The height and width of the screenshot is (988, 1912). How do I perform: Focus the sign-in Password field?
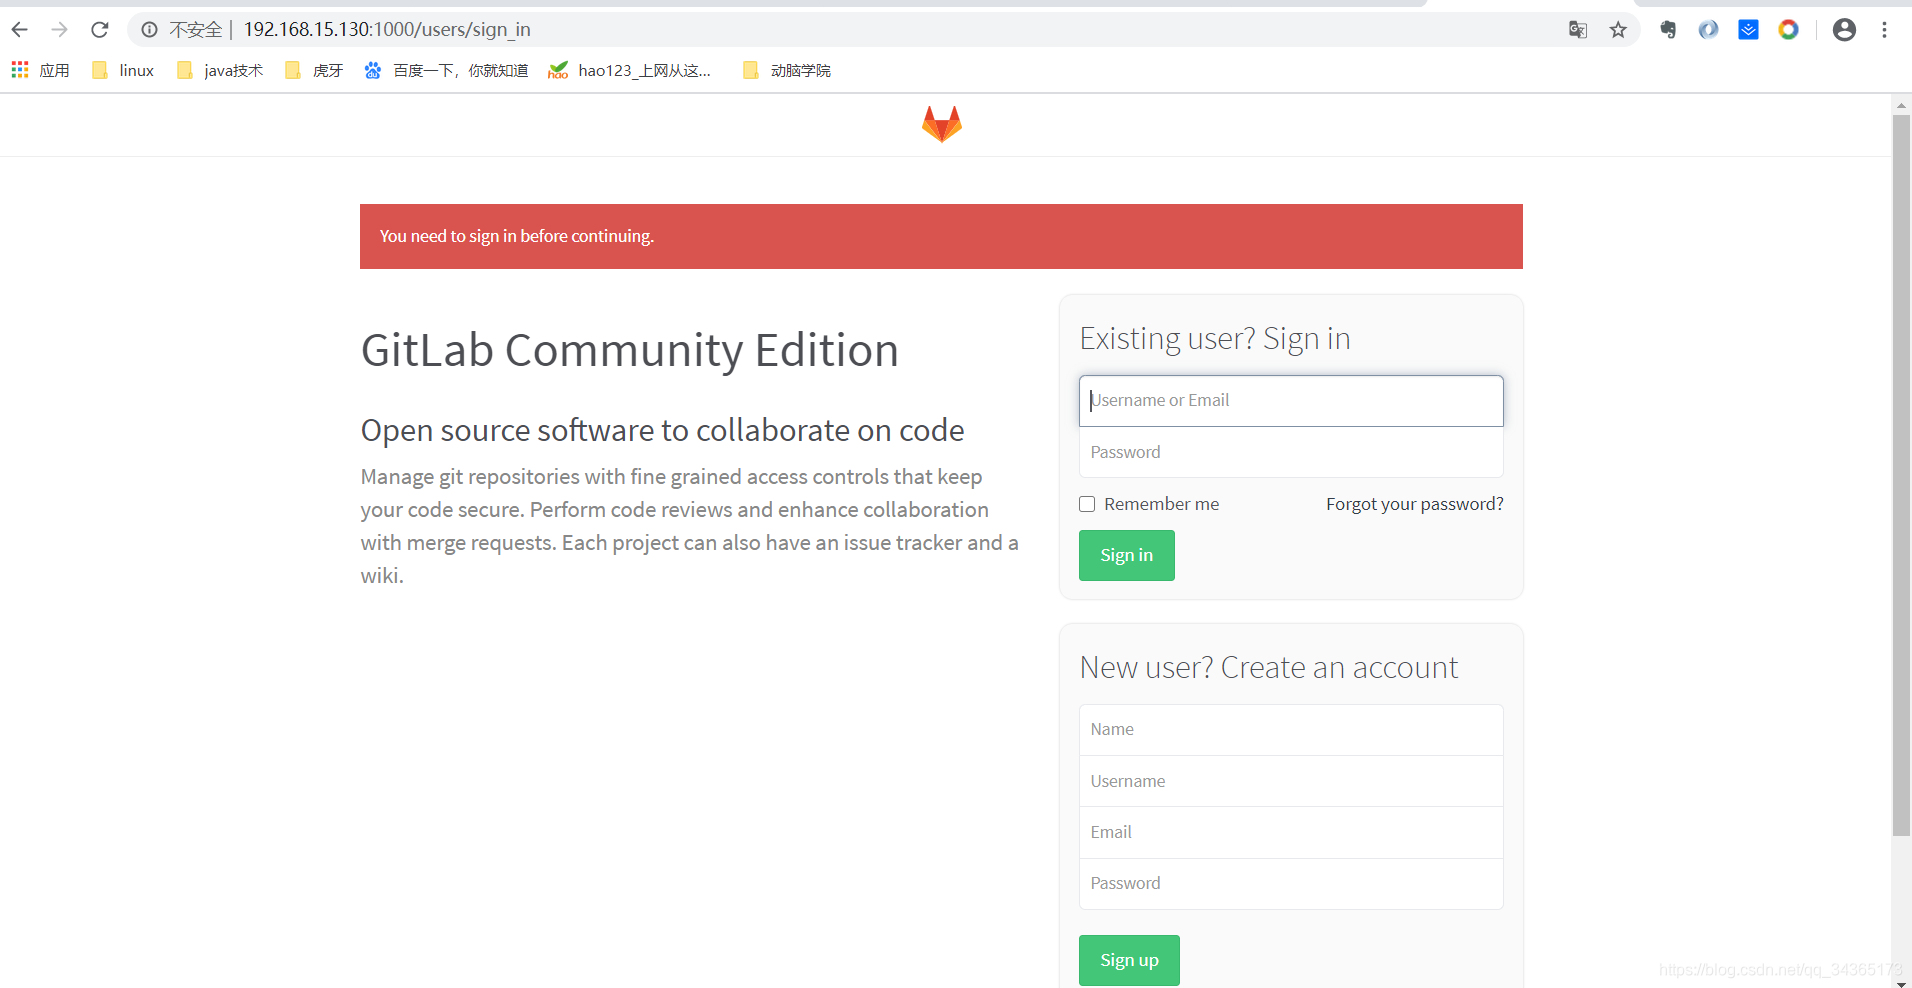1291,452
